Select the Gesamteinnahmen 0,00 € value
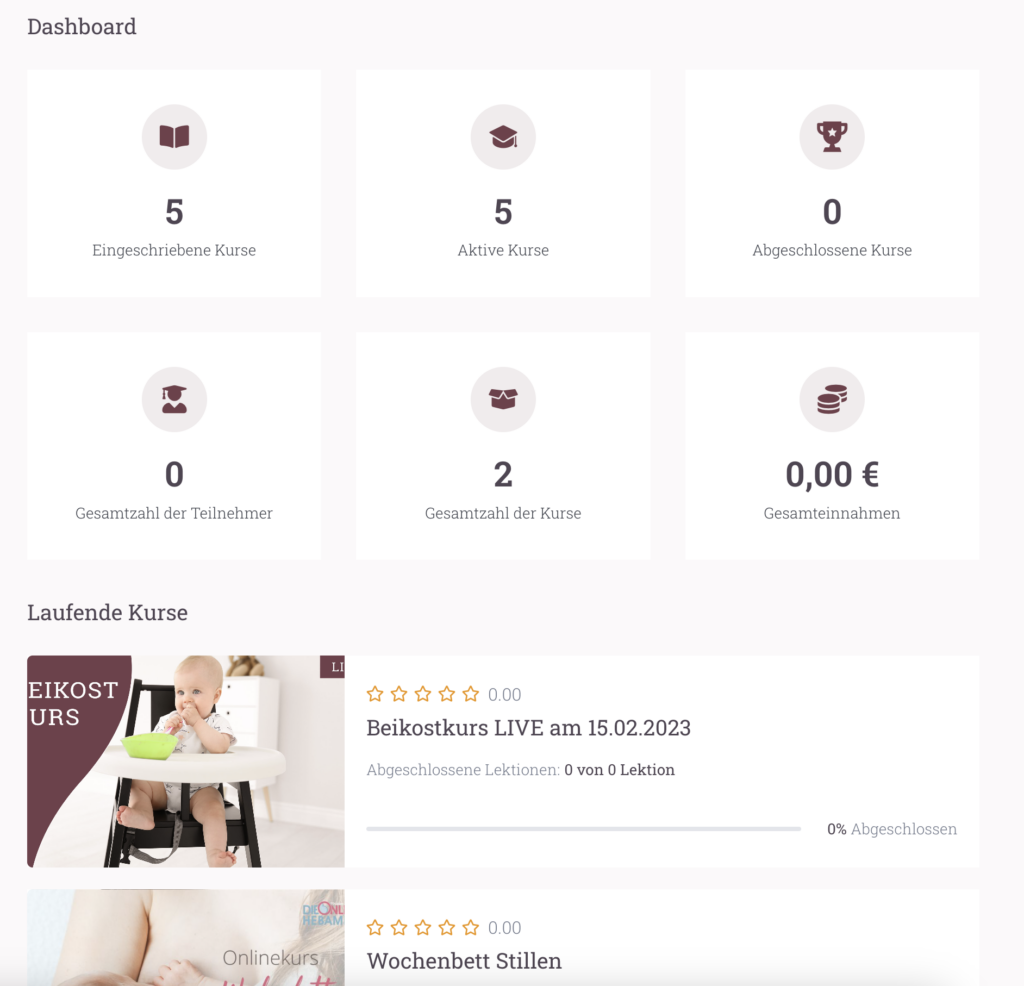This screenshot has width=1024, height=986. click(x=831, y=474)
